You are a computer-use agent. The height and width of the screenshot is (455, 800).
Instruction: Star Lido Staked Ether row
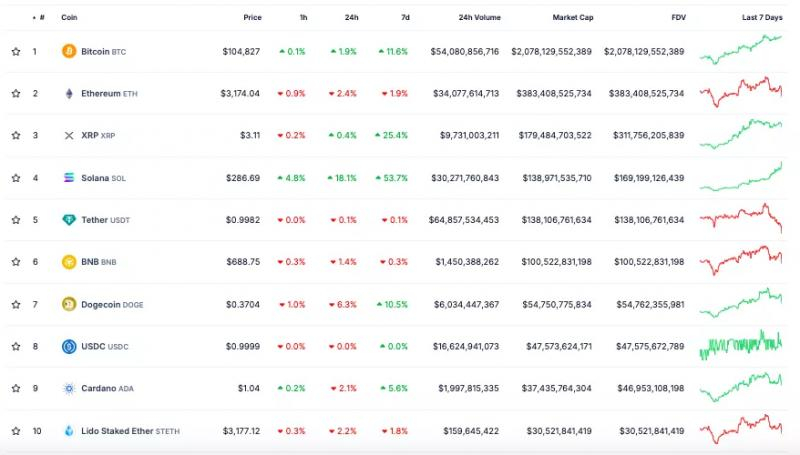coord(16,431)
